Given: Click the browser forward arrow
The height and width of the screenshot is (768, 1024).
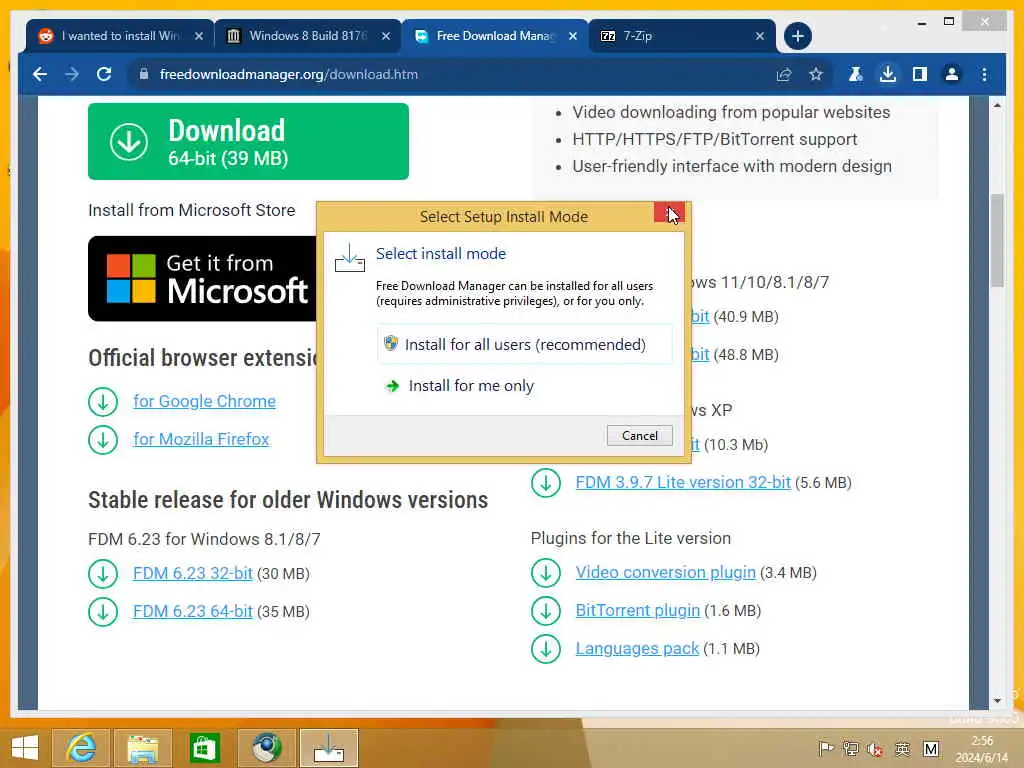Looking at the screenshot, I should coord(72,74).
